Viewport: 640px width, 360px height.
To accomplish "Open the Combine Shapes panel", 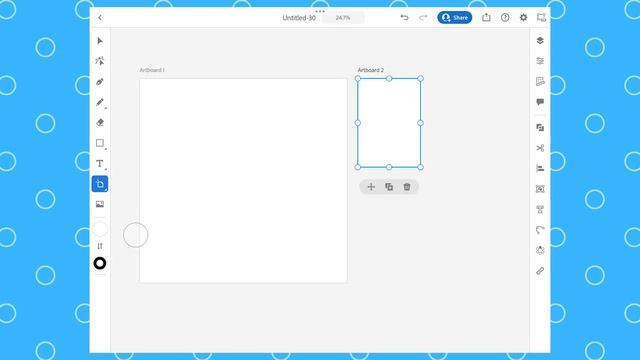I will coord(540,128).
